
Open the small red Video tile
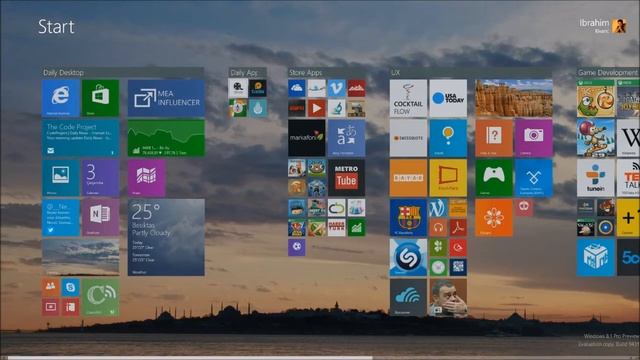[x=51, y=307]
